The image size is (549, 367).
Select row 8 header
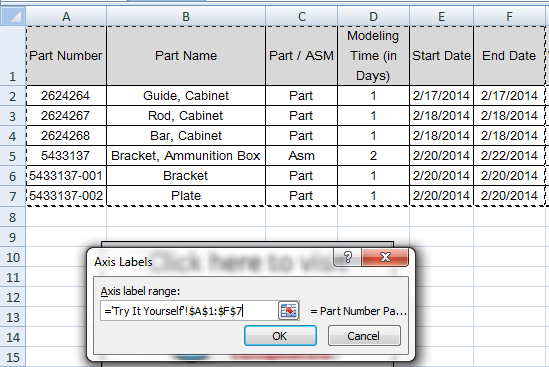[x=13, y=217]
